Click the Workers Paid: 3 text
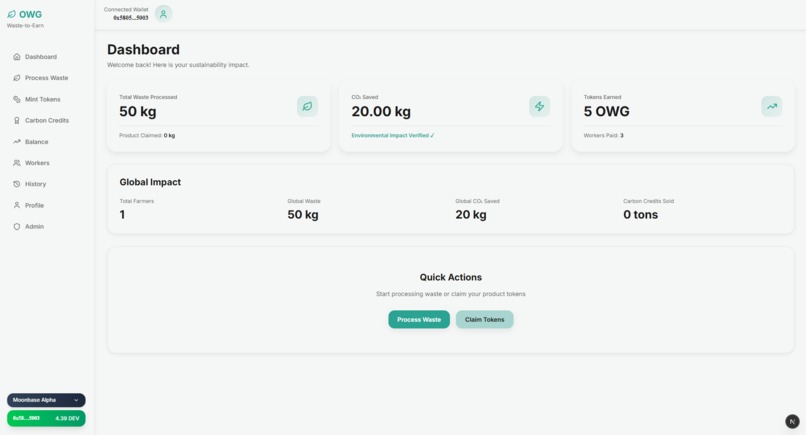This screenshot has width=806, height=435. tap(603, 136)
